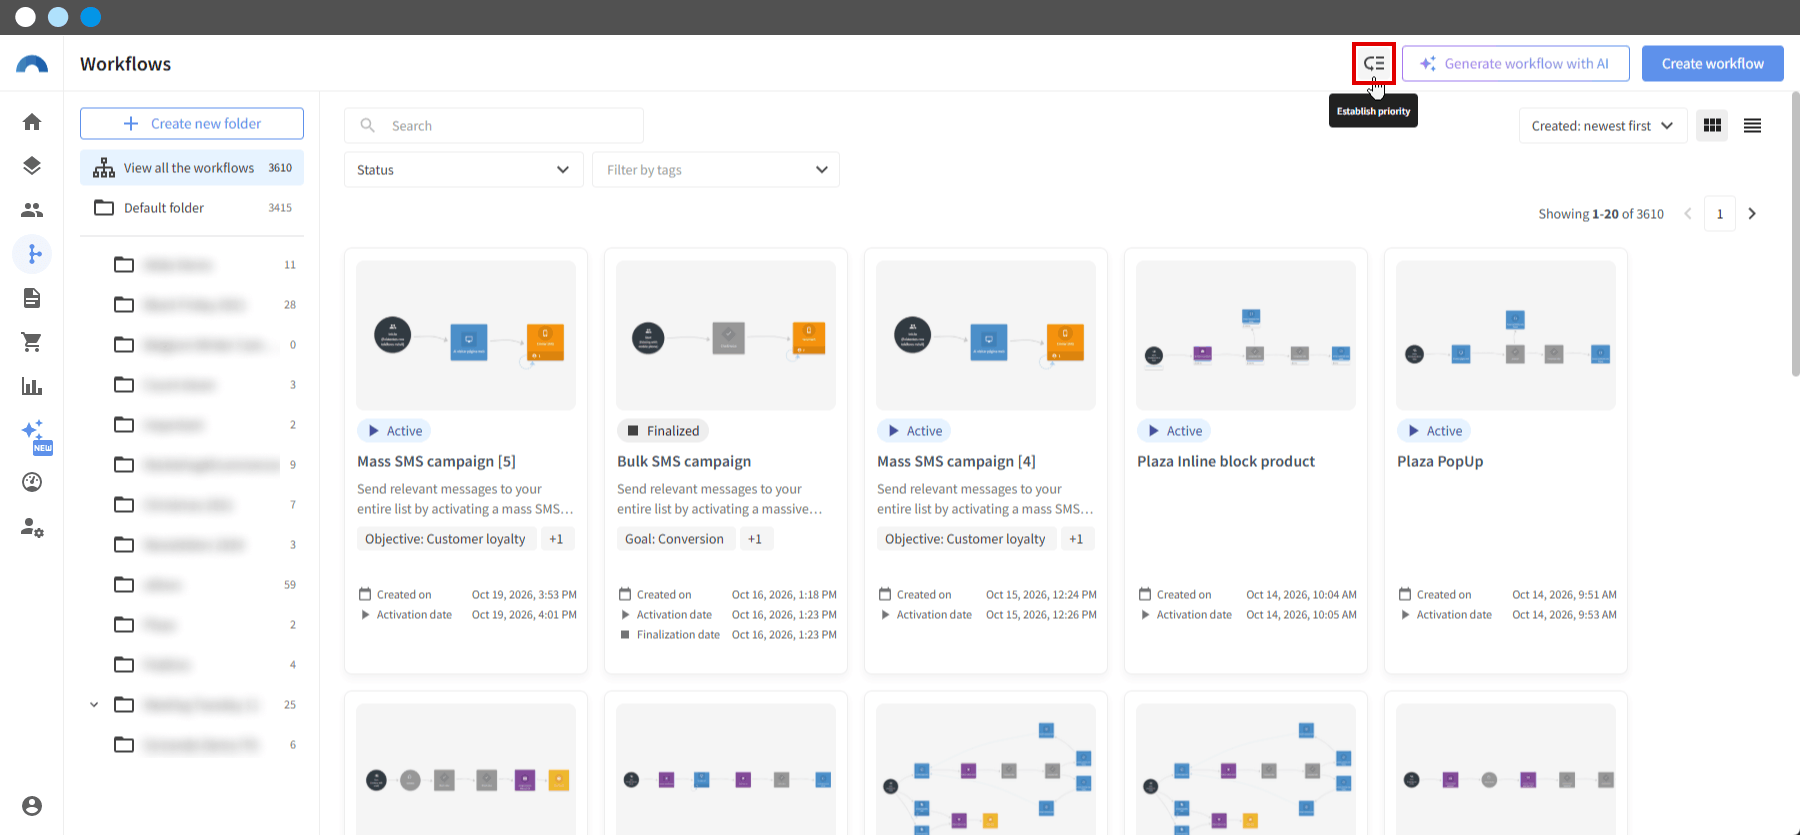Switch to list view
This screenshot has width=1800, height=835.
coord(1752,126)
